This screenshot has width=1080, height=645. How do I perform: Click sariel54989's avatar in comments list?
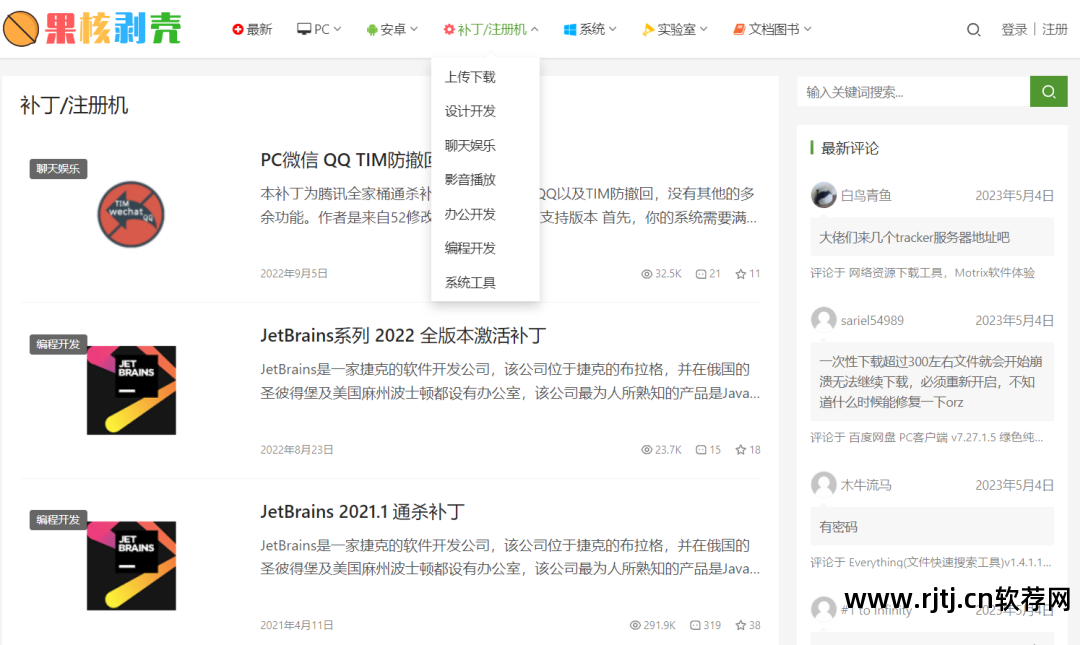tap(822, 319)
